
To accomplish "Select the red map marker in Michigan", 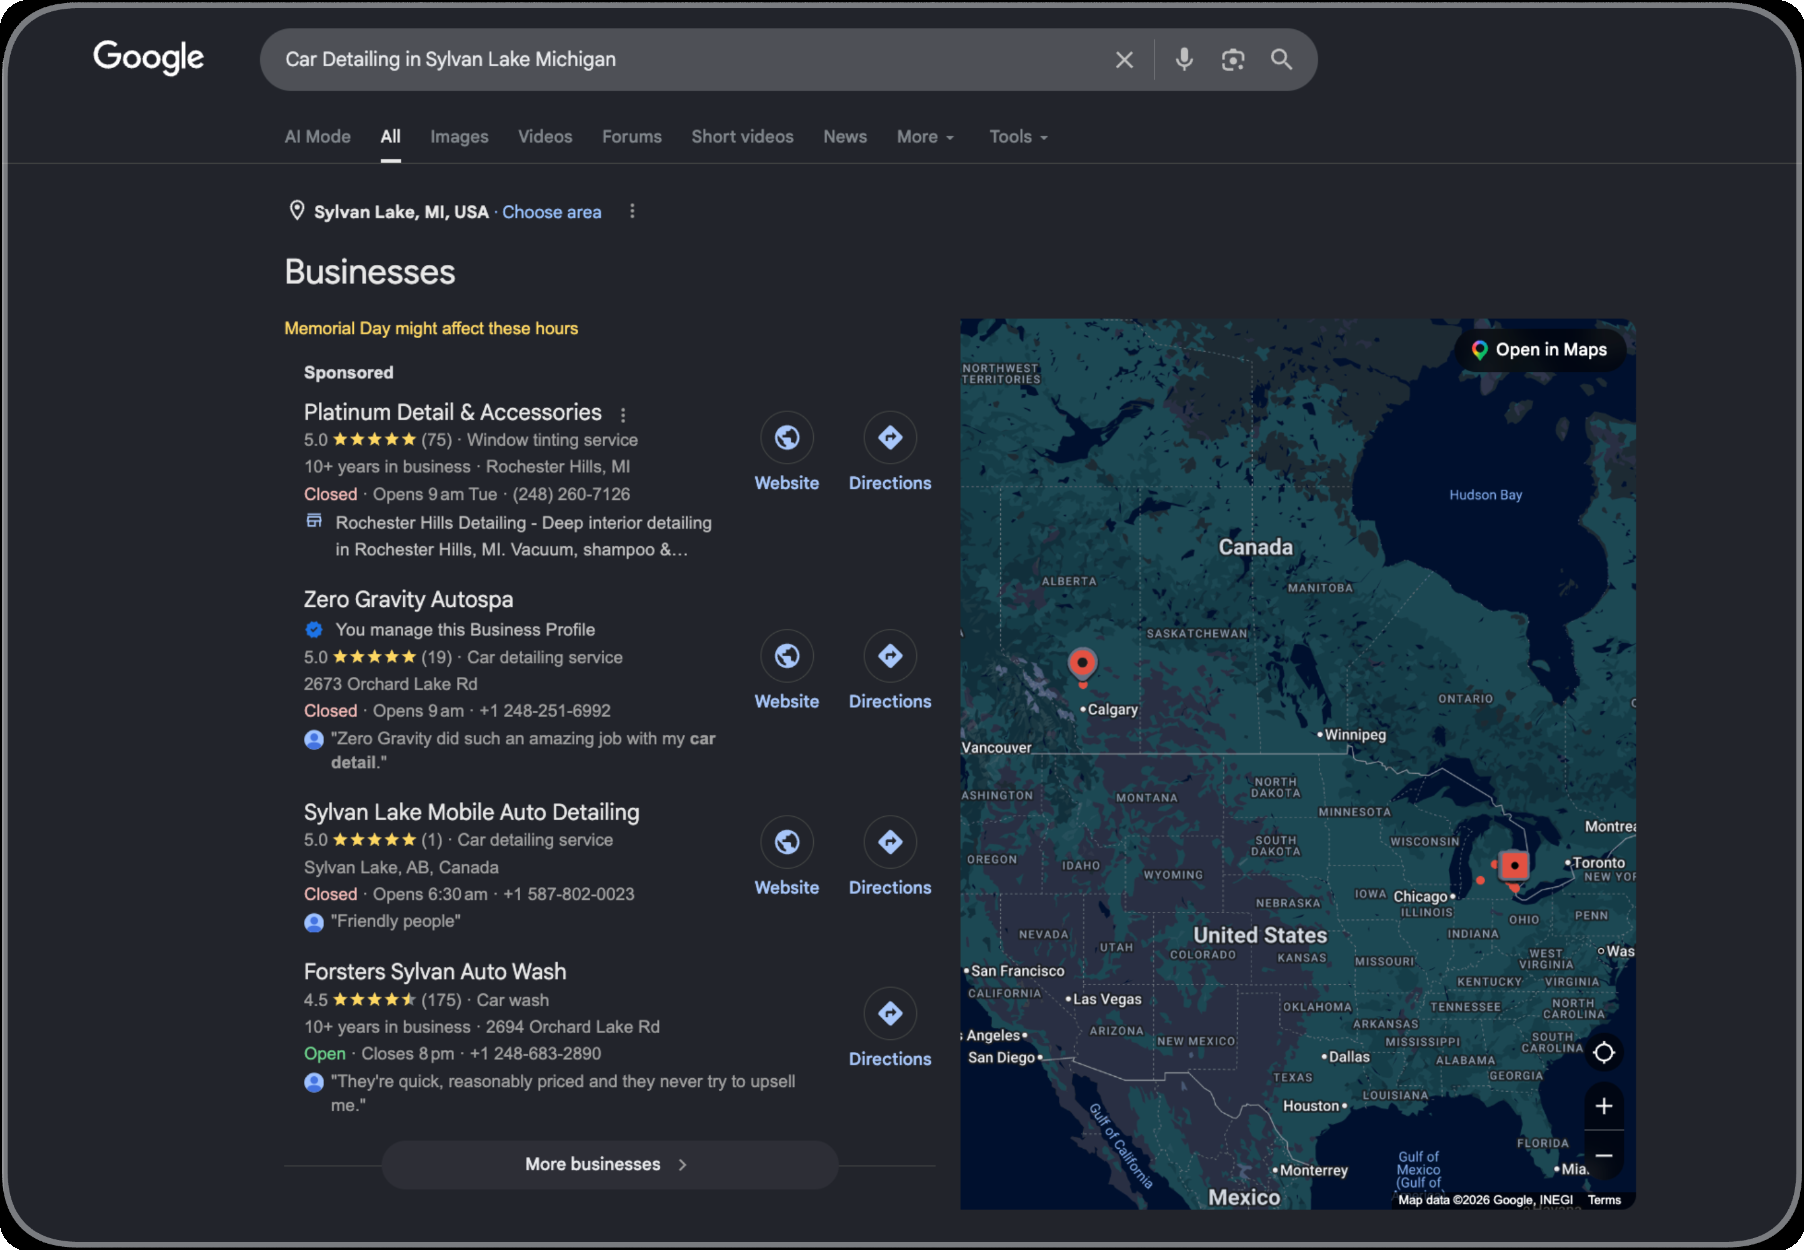I will click(1514, 866).
